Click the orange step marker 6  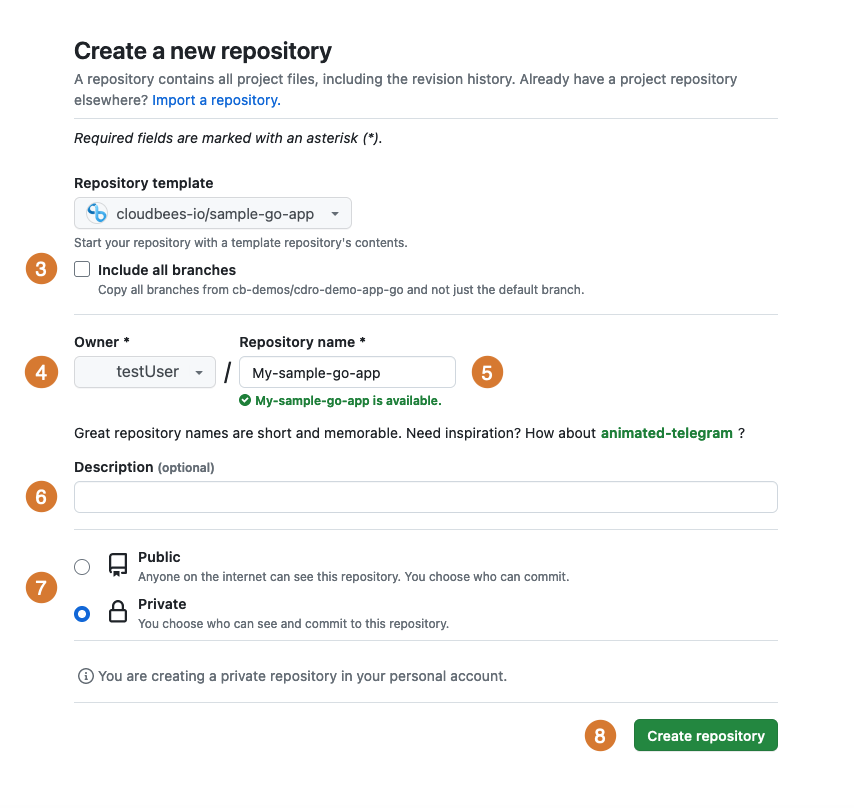point(41,496)
